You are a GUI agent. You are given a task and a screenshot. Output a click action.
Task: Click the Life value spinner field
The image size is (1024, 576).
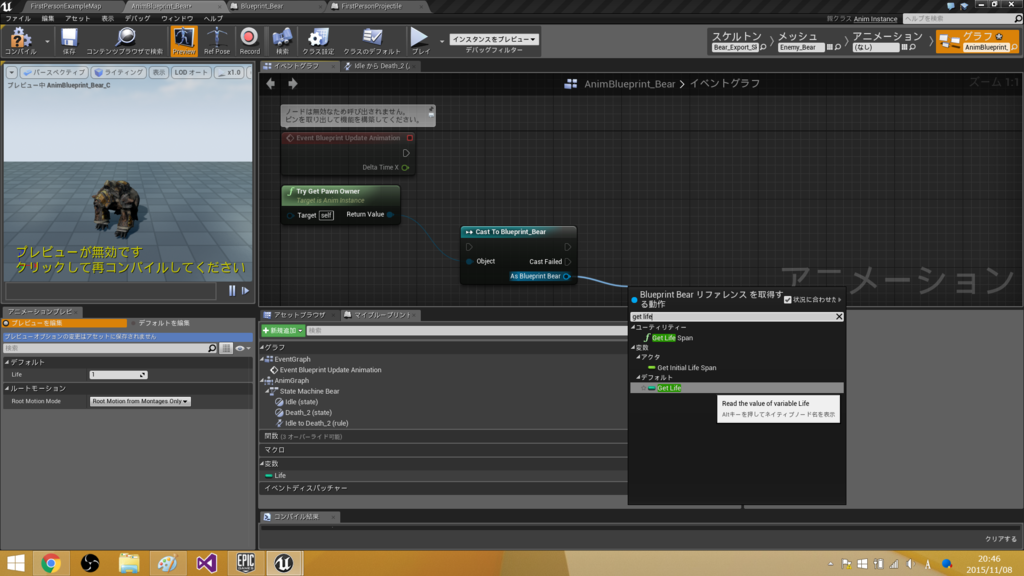click(x=118, y=375)
